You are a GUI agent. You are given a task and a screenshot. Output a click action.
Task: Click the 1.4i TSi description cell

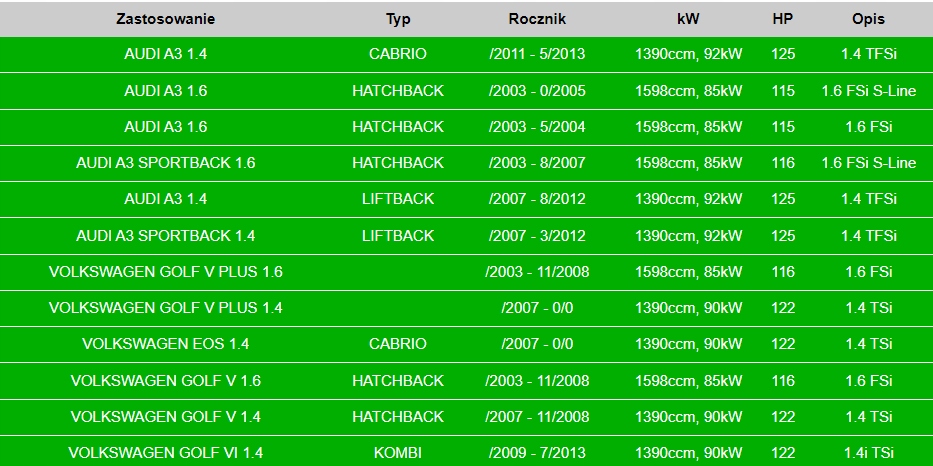[x=868, y=453]
